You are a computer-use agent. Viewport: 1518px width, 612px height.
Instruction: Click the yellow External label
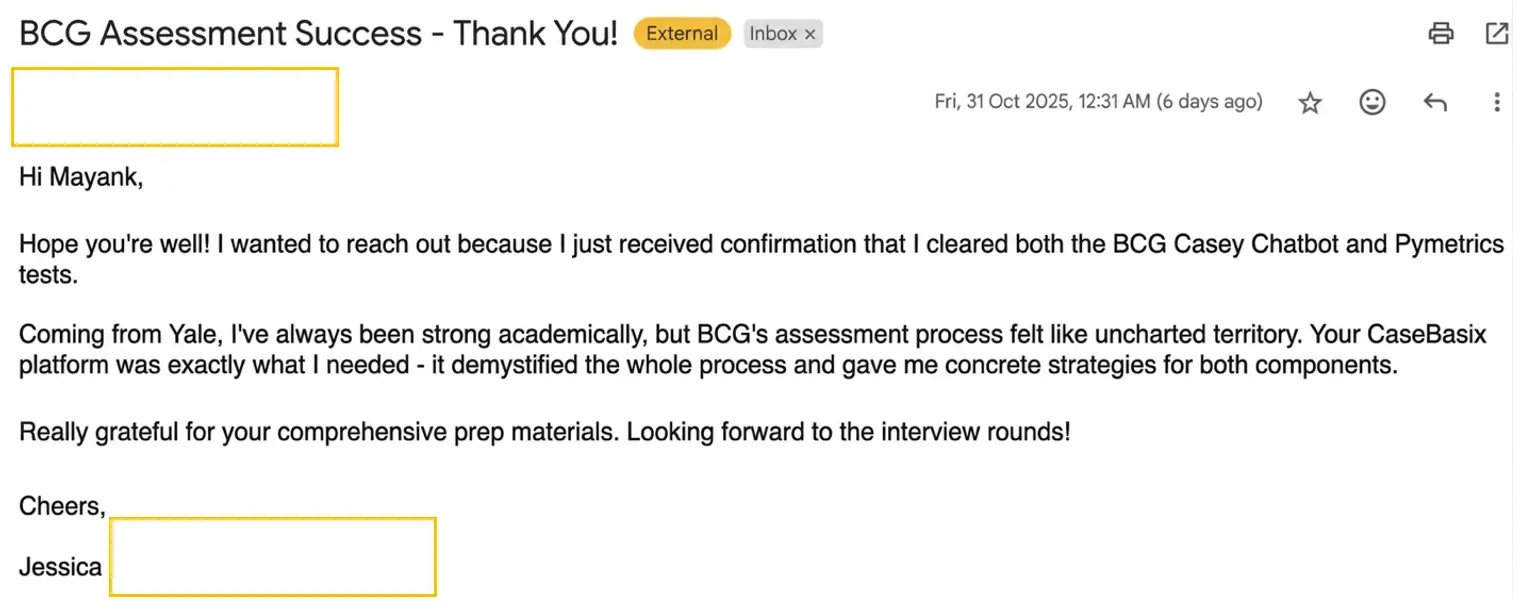tap(682, 34)
